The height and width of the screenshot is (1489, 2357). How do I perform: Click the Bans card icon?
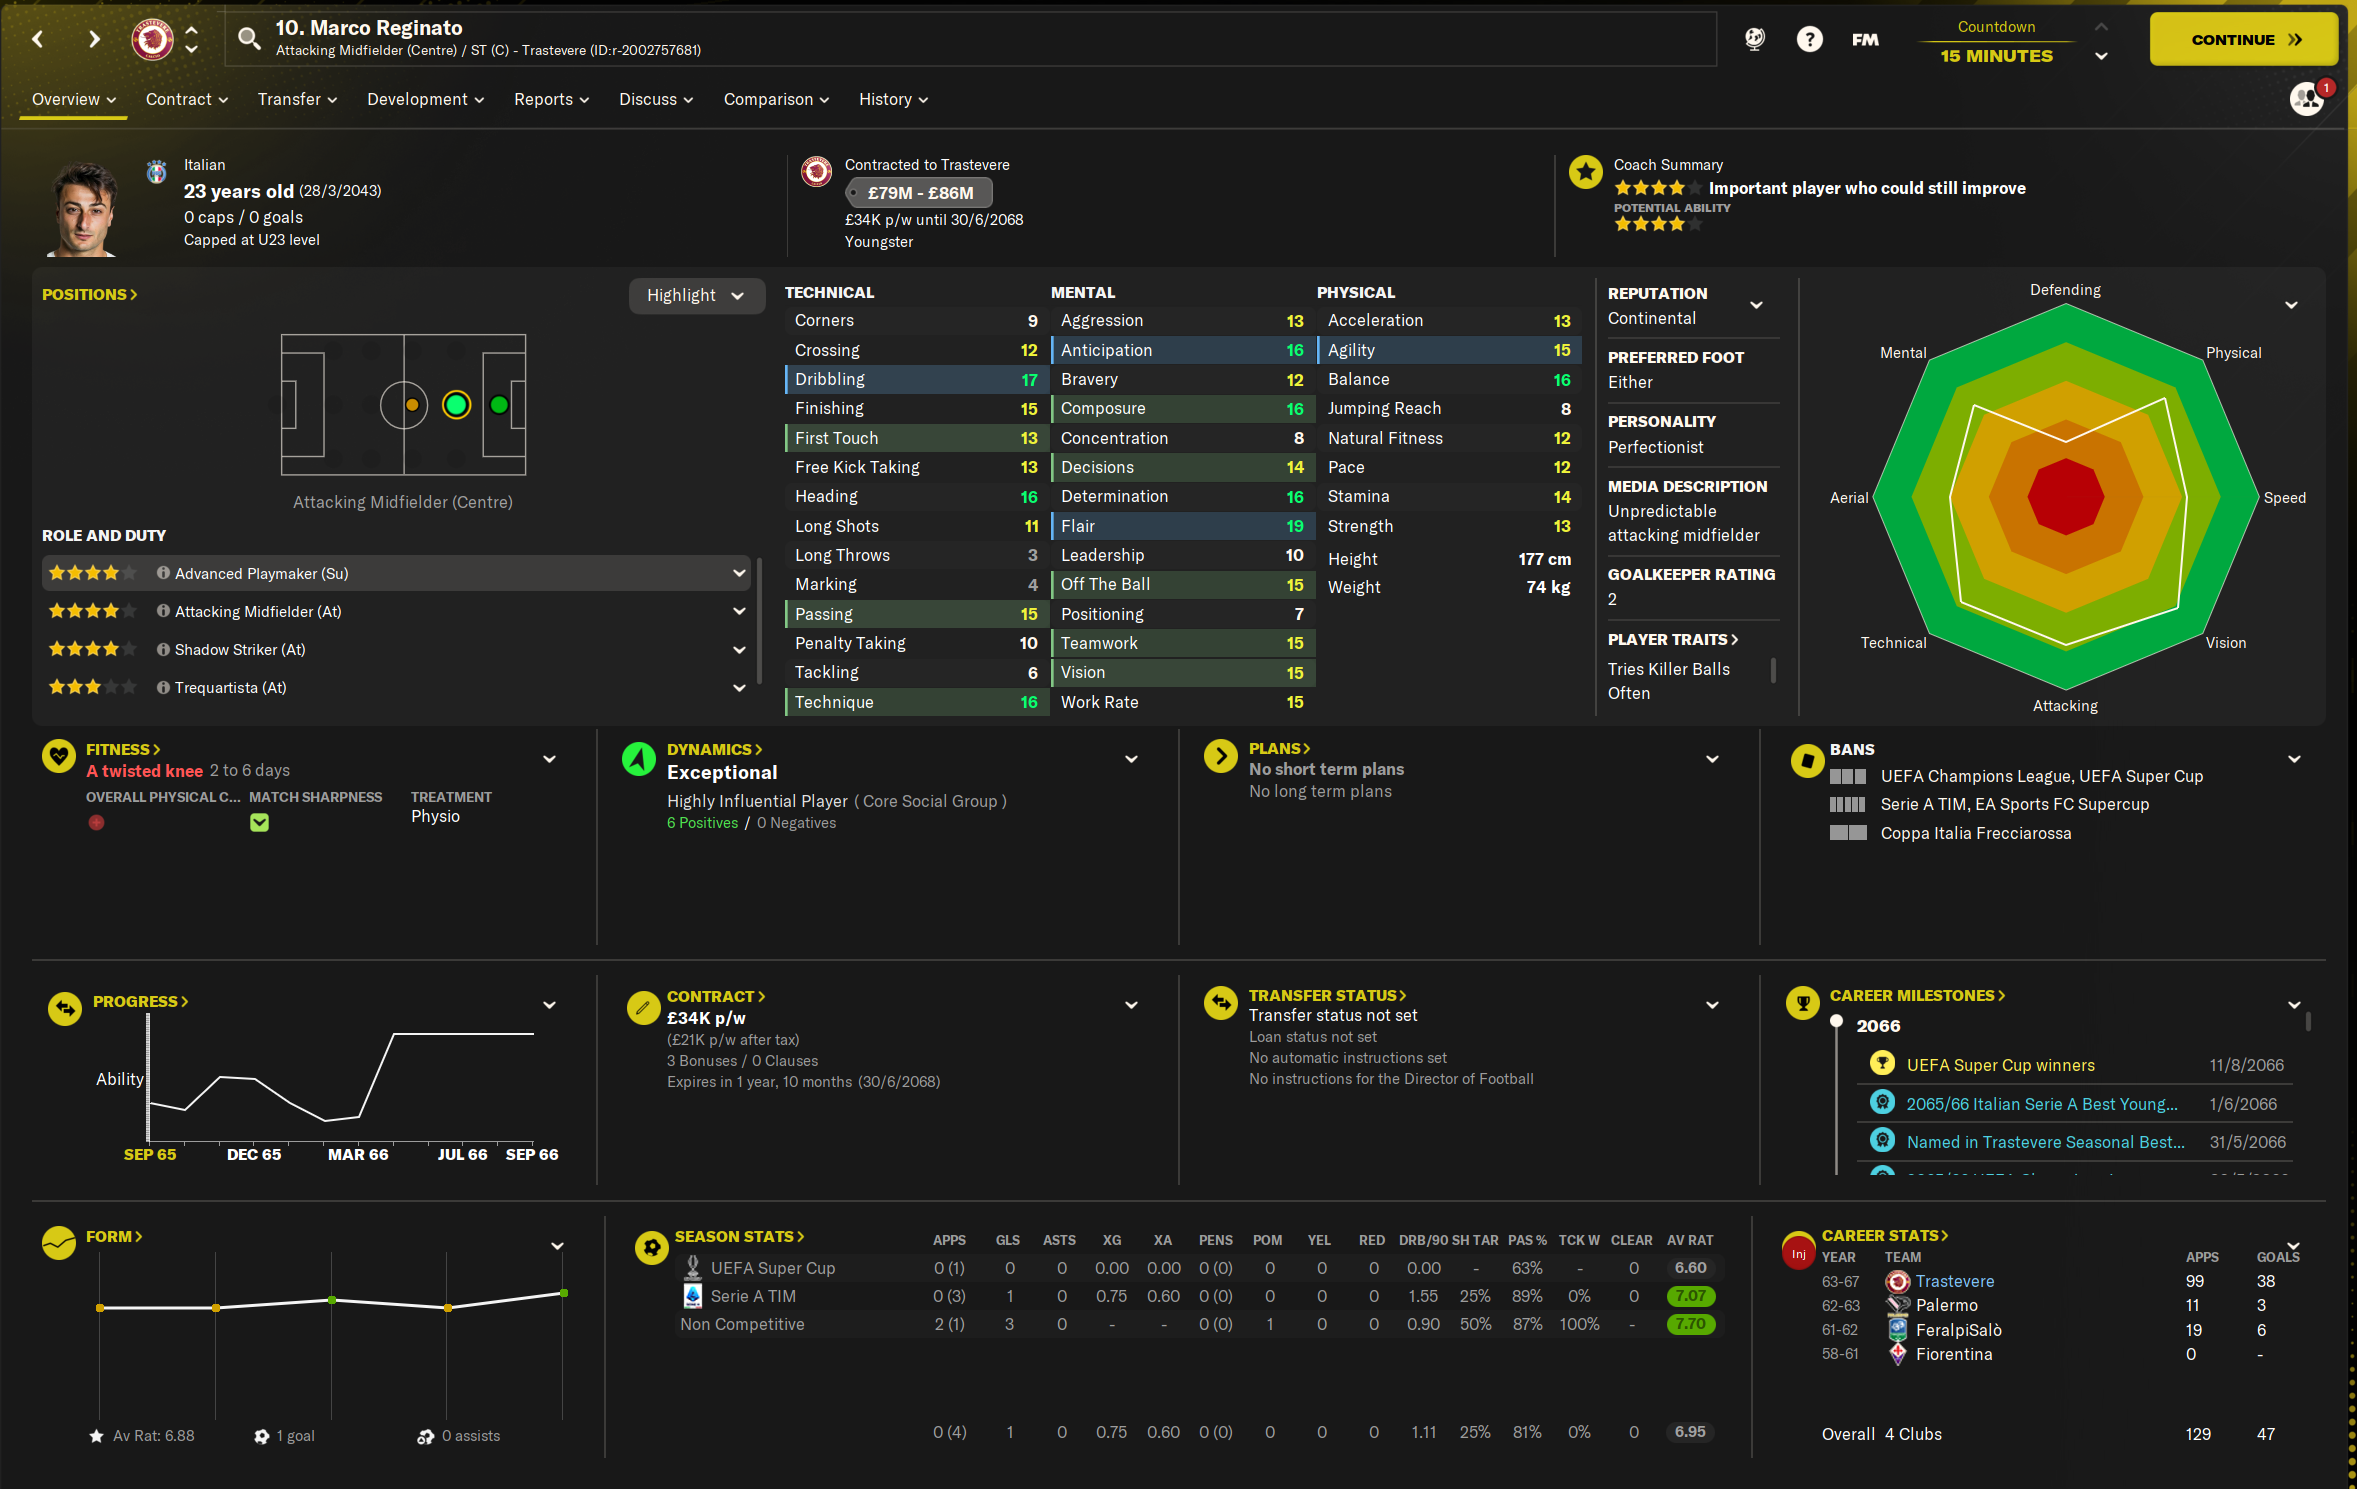click(1807, 761)
